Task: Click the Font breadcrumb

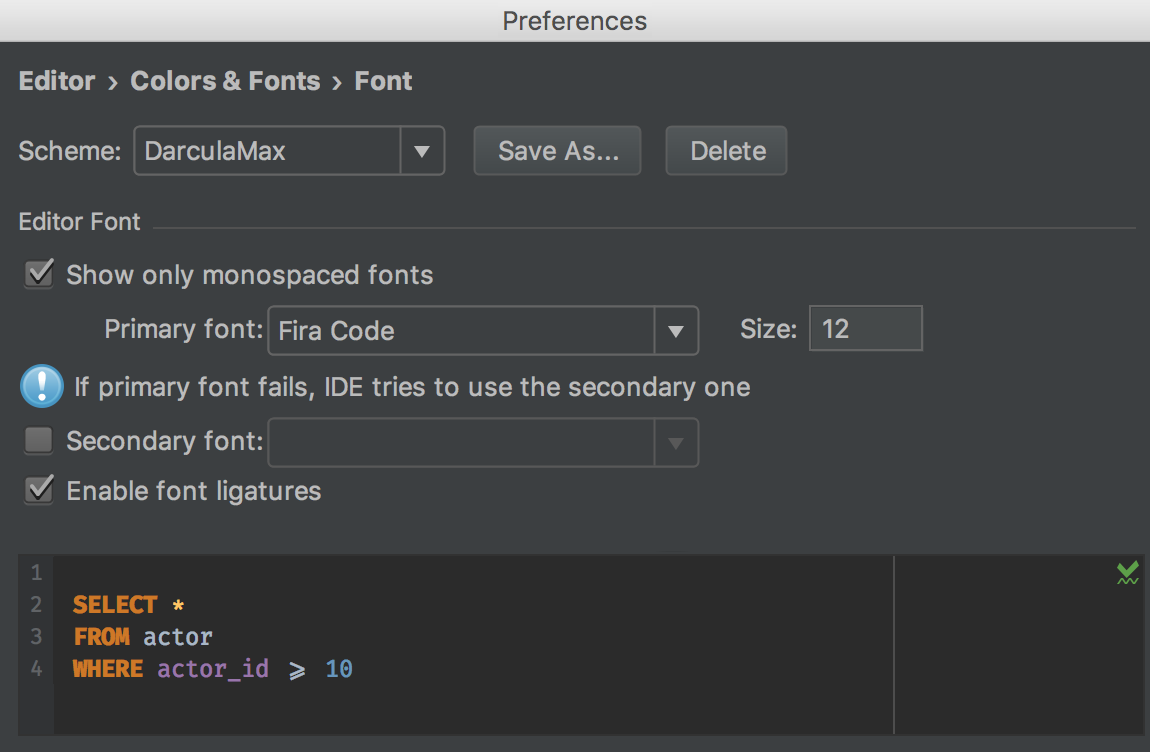Action: tap(383, 81)
